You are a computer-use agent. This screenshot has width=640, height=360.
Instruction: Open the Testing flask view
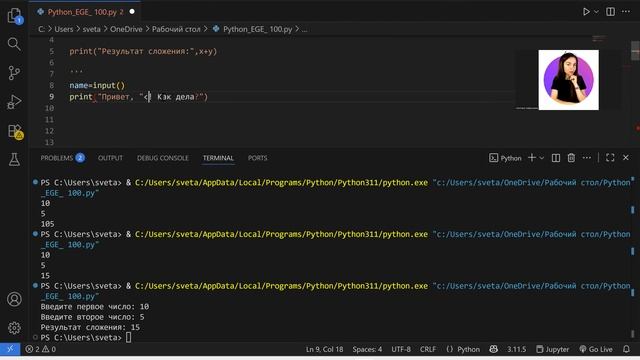(14, 160)
